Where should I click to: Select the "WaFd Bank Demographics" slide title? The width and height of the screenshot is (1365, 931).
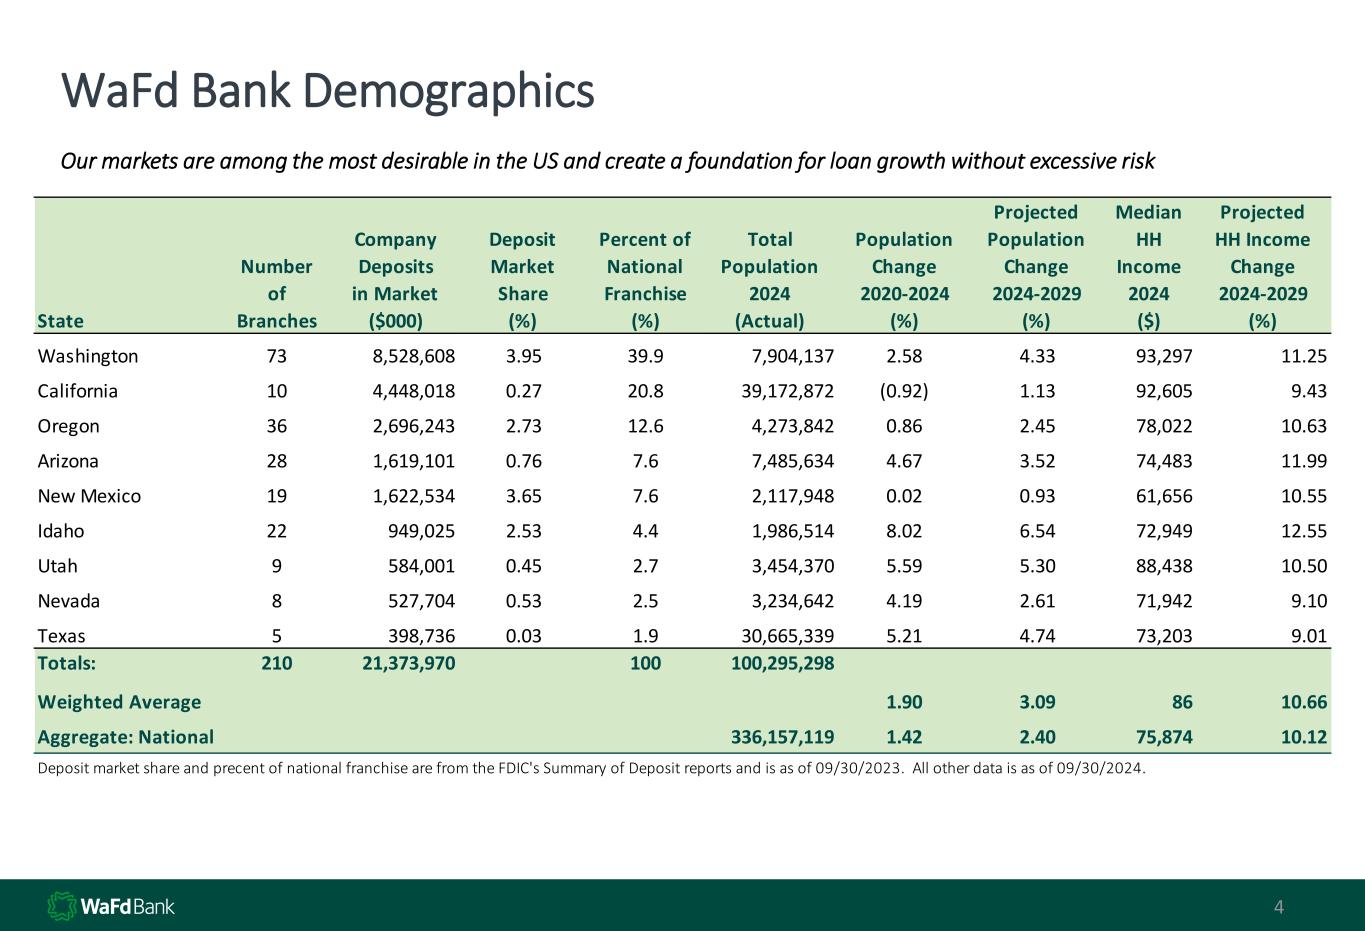click(x=328, y=91)
